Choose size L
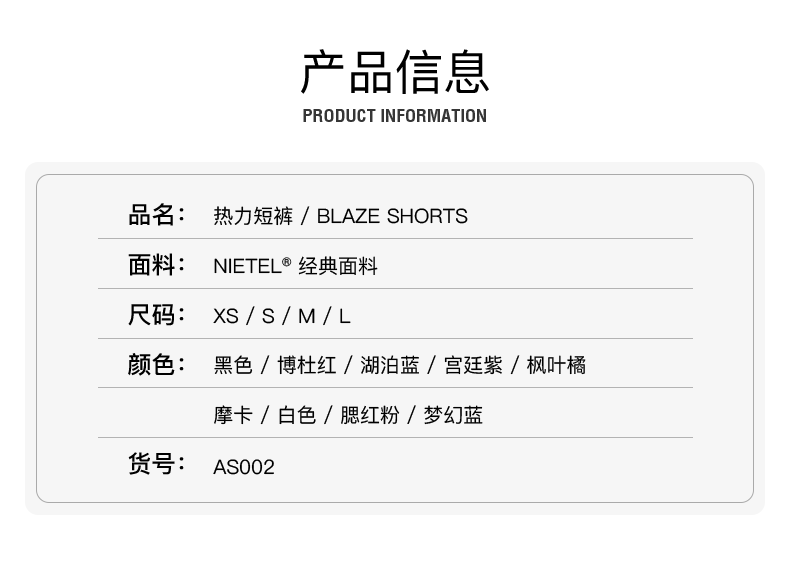The image size is (790, 579). [x=344, y=316]
